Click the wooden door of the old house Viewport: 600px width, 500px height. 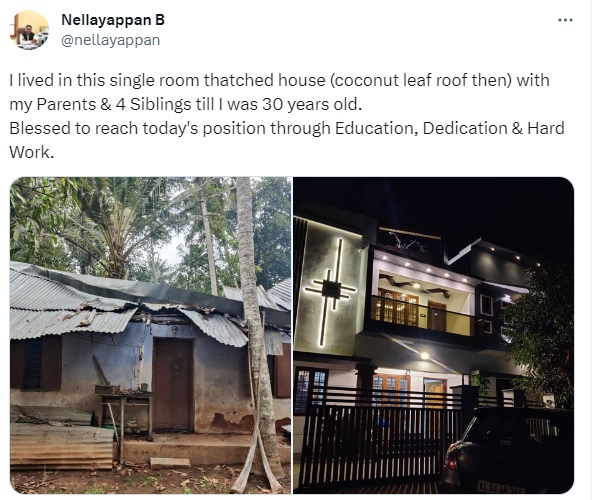point(172,383)
